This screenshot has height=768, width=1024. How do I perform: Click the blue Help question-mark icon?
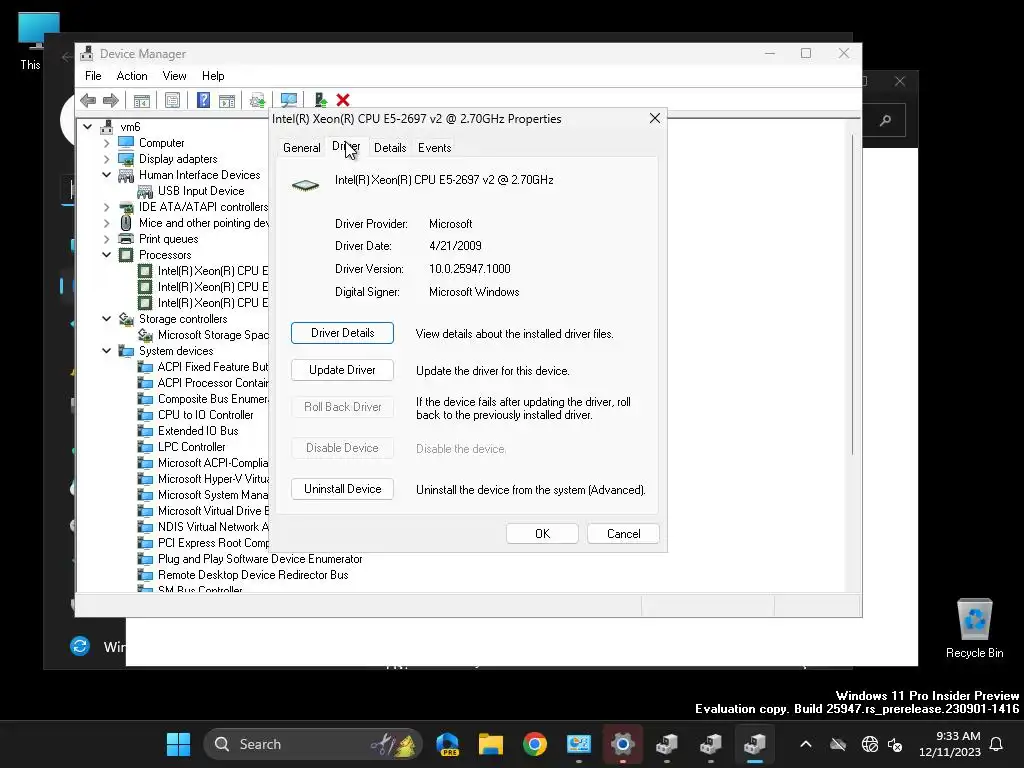pos(203,100)
